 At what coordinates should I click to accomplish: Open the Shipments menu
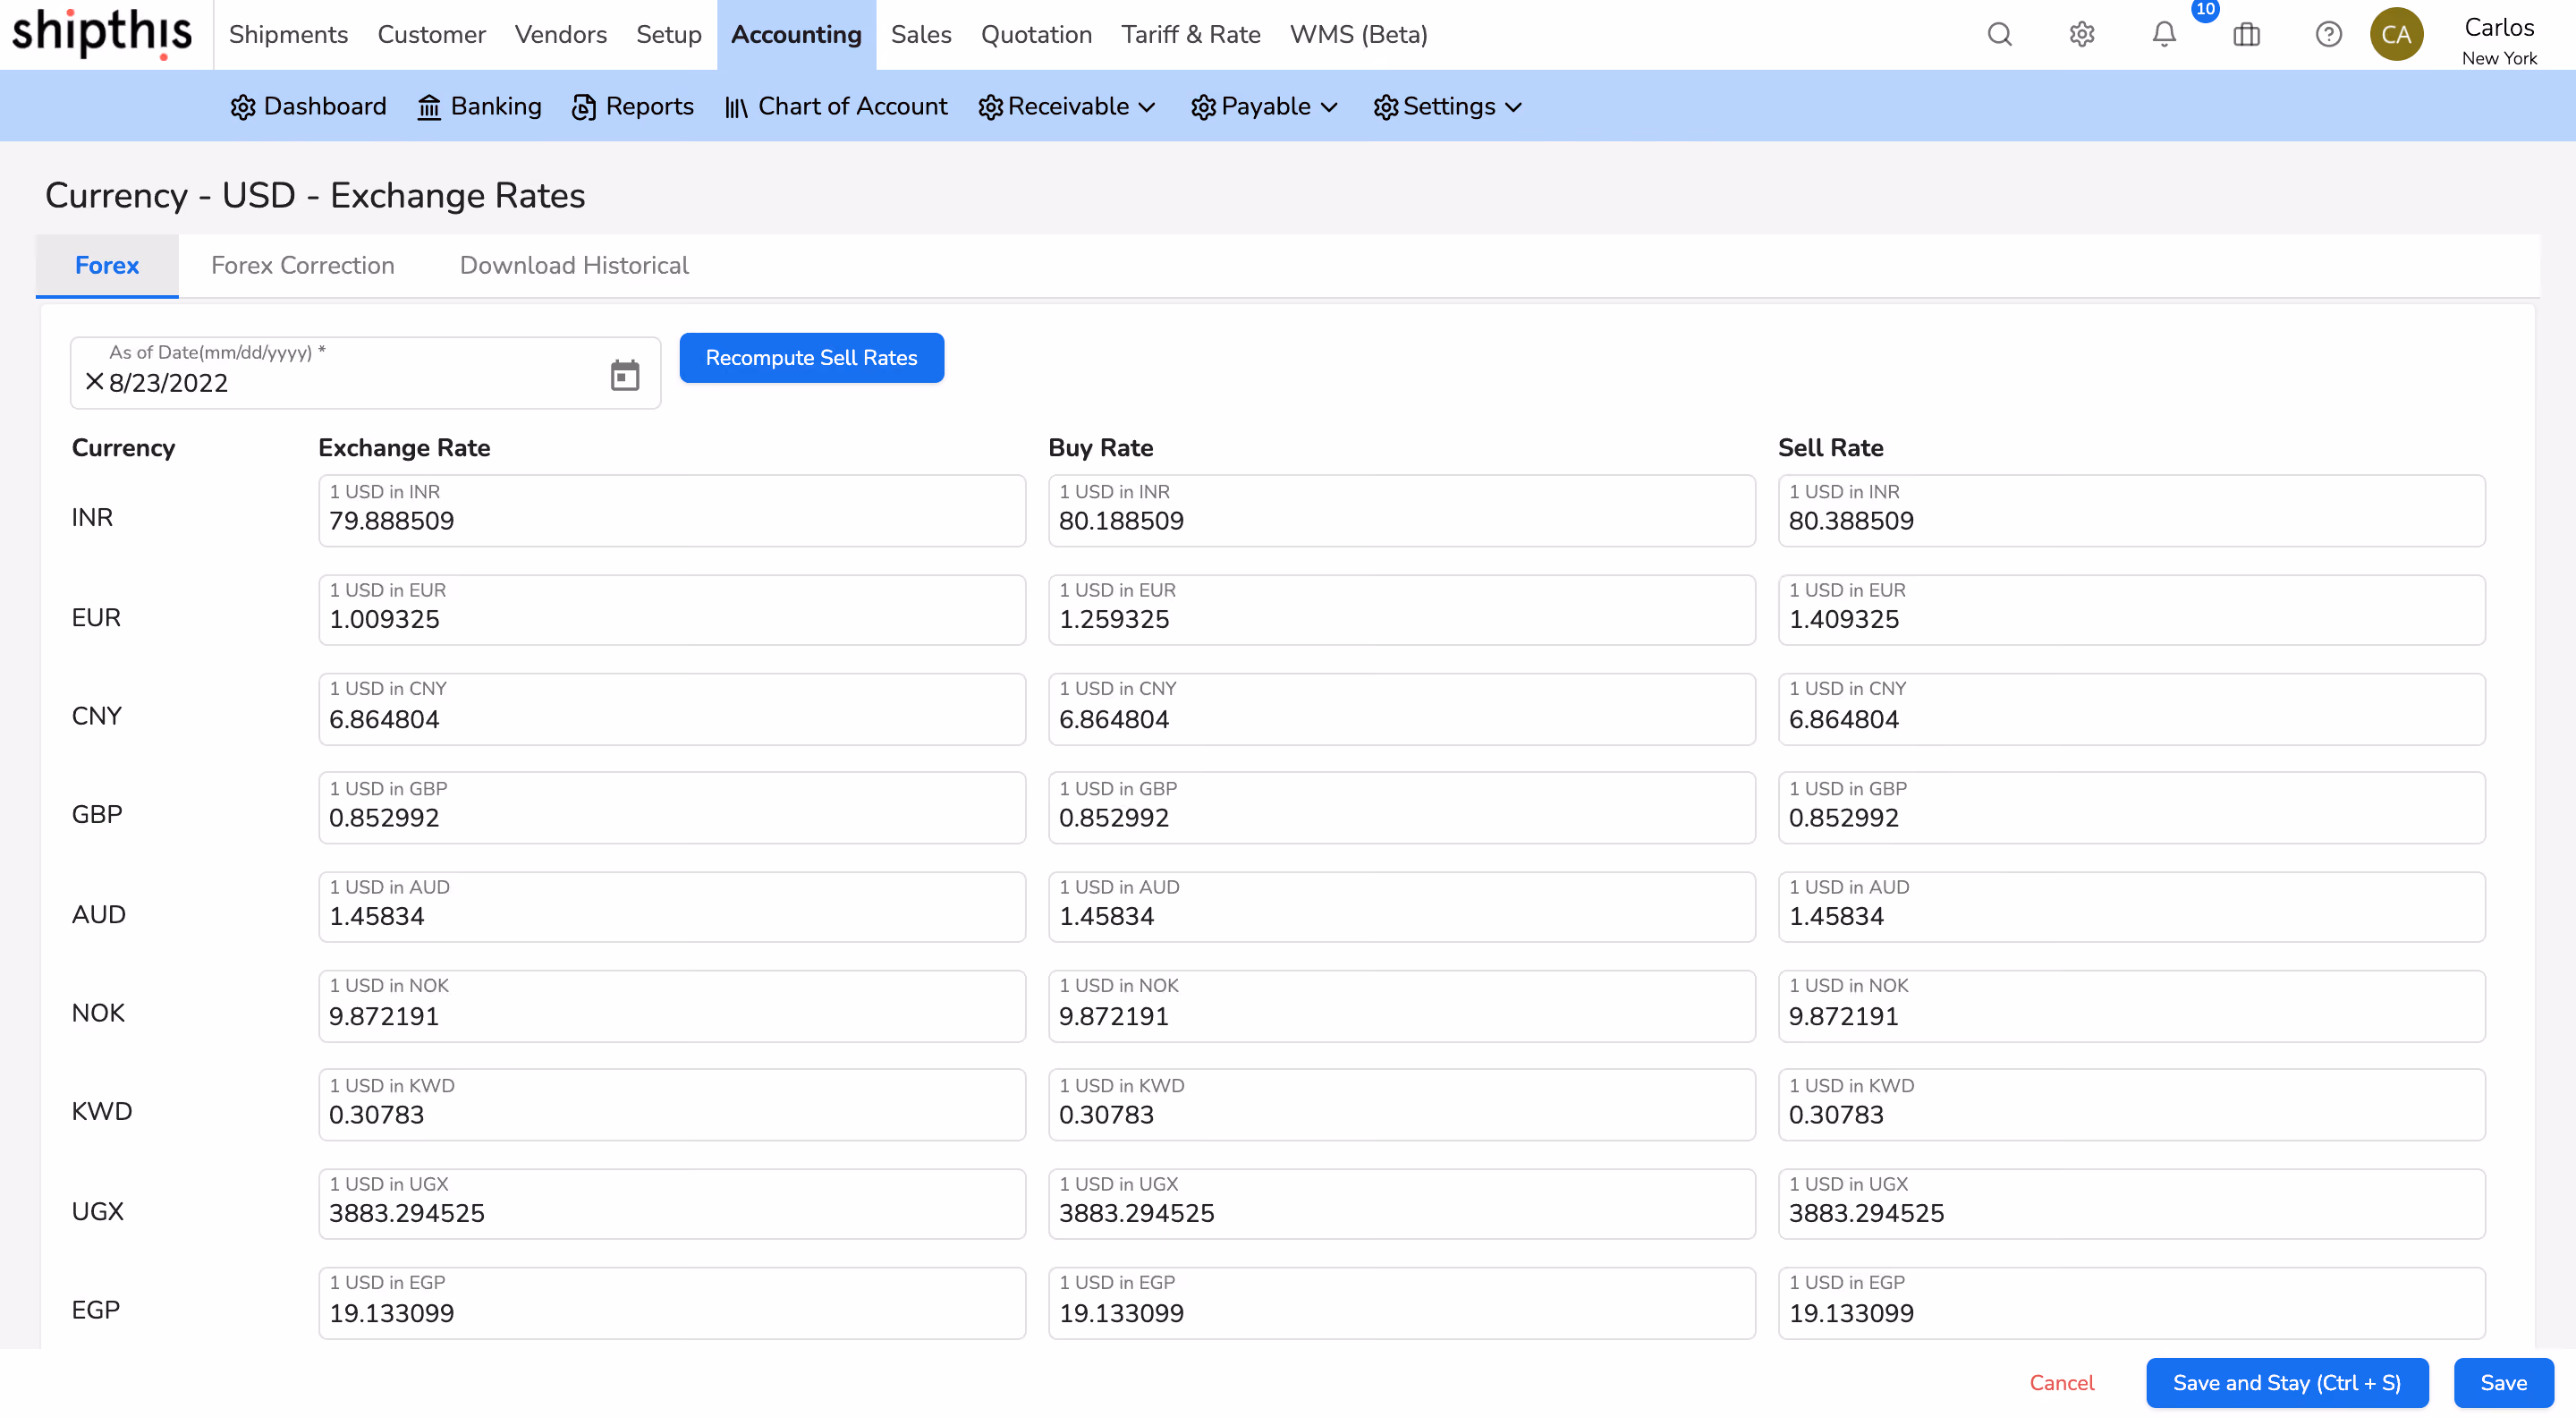point(288,34)
